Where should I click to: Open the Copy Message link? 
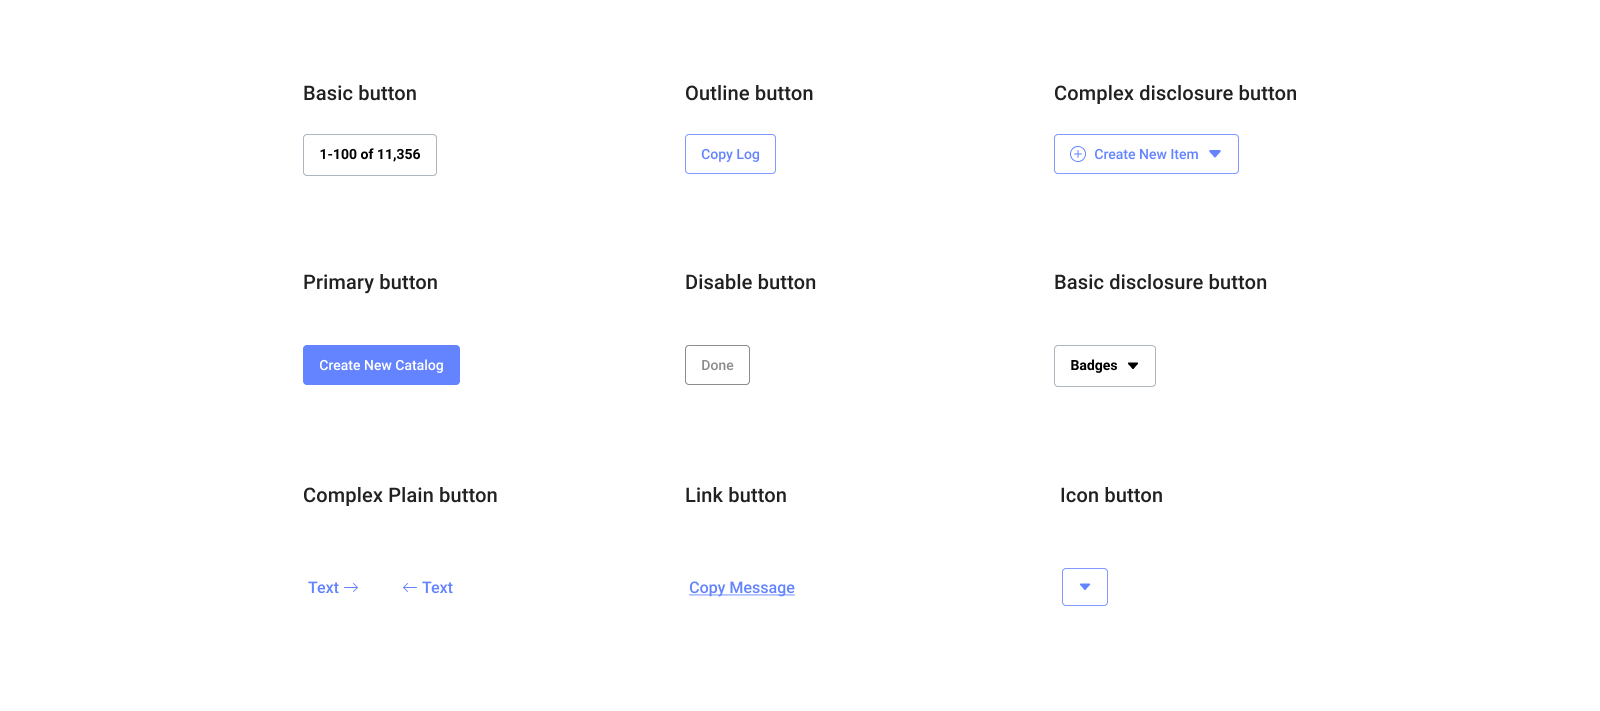[742, 588]
